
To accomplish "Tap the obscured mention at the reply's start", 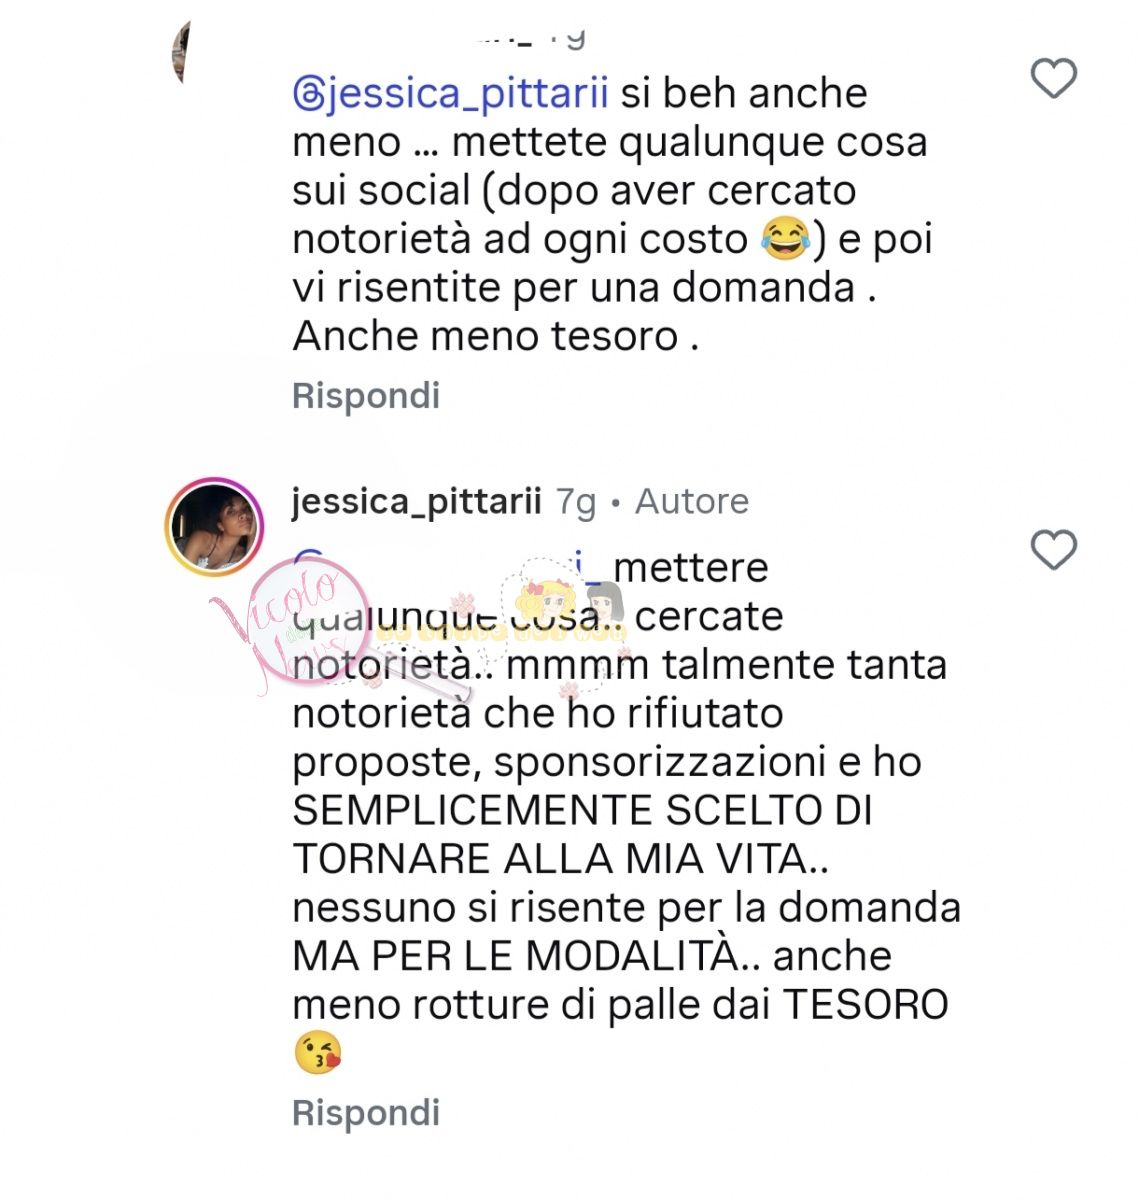I will (x=448, y=567).
